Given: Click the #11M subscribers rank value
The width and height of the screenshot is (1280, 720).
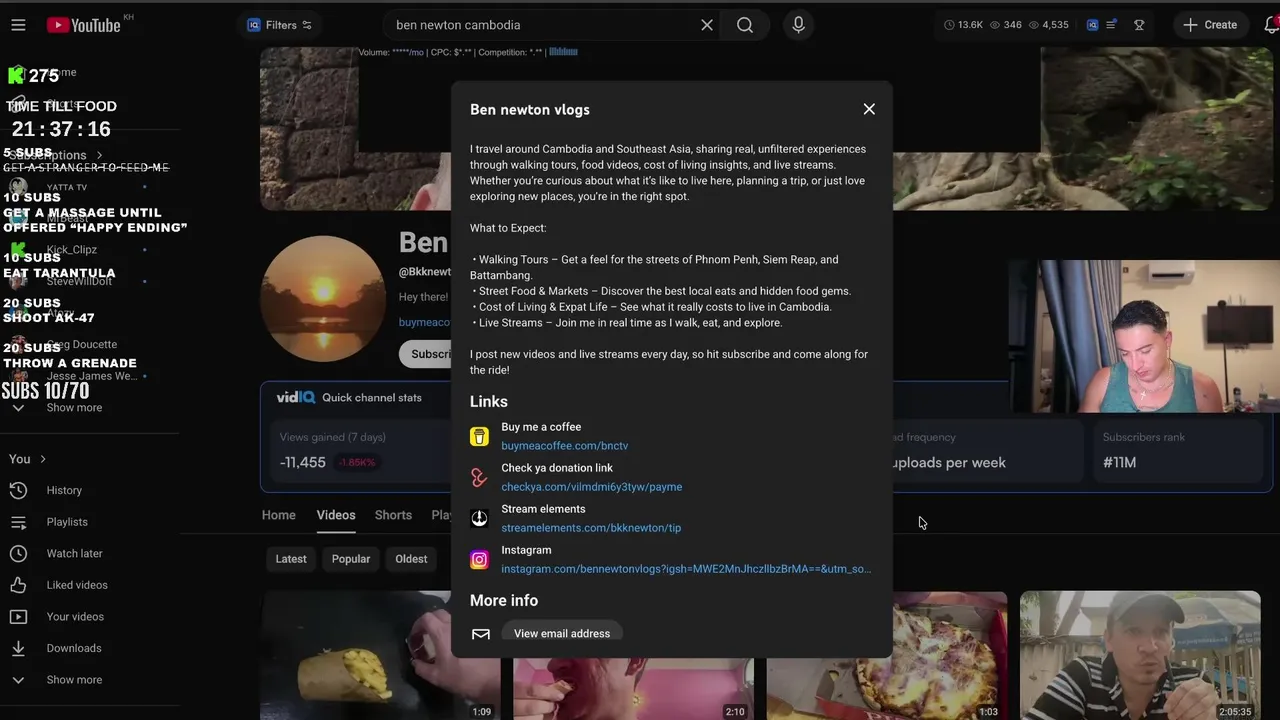Looking at the screenshot, I should click(1120, 462).
